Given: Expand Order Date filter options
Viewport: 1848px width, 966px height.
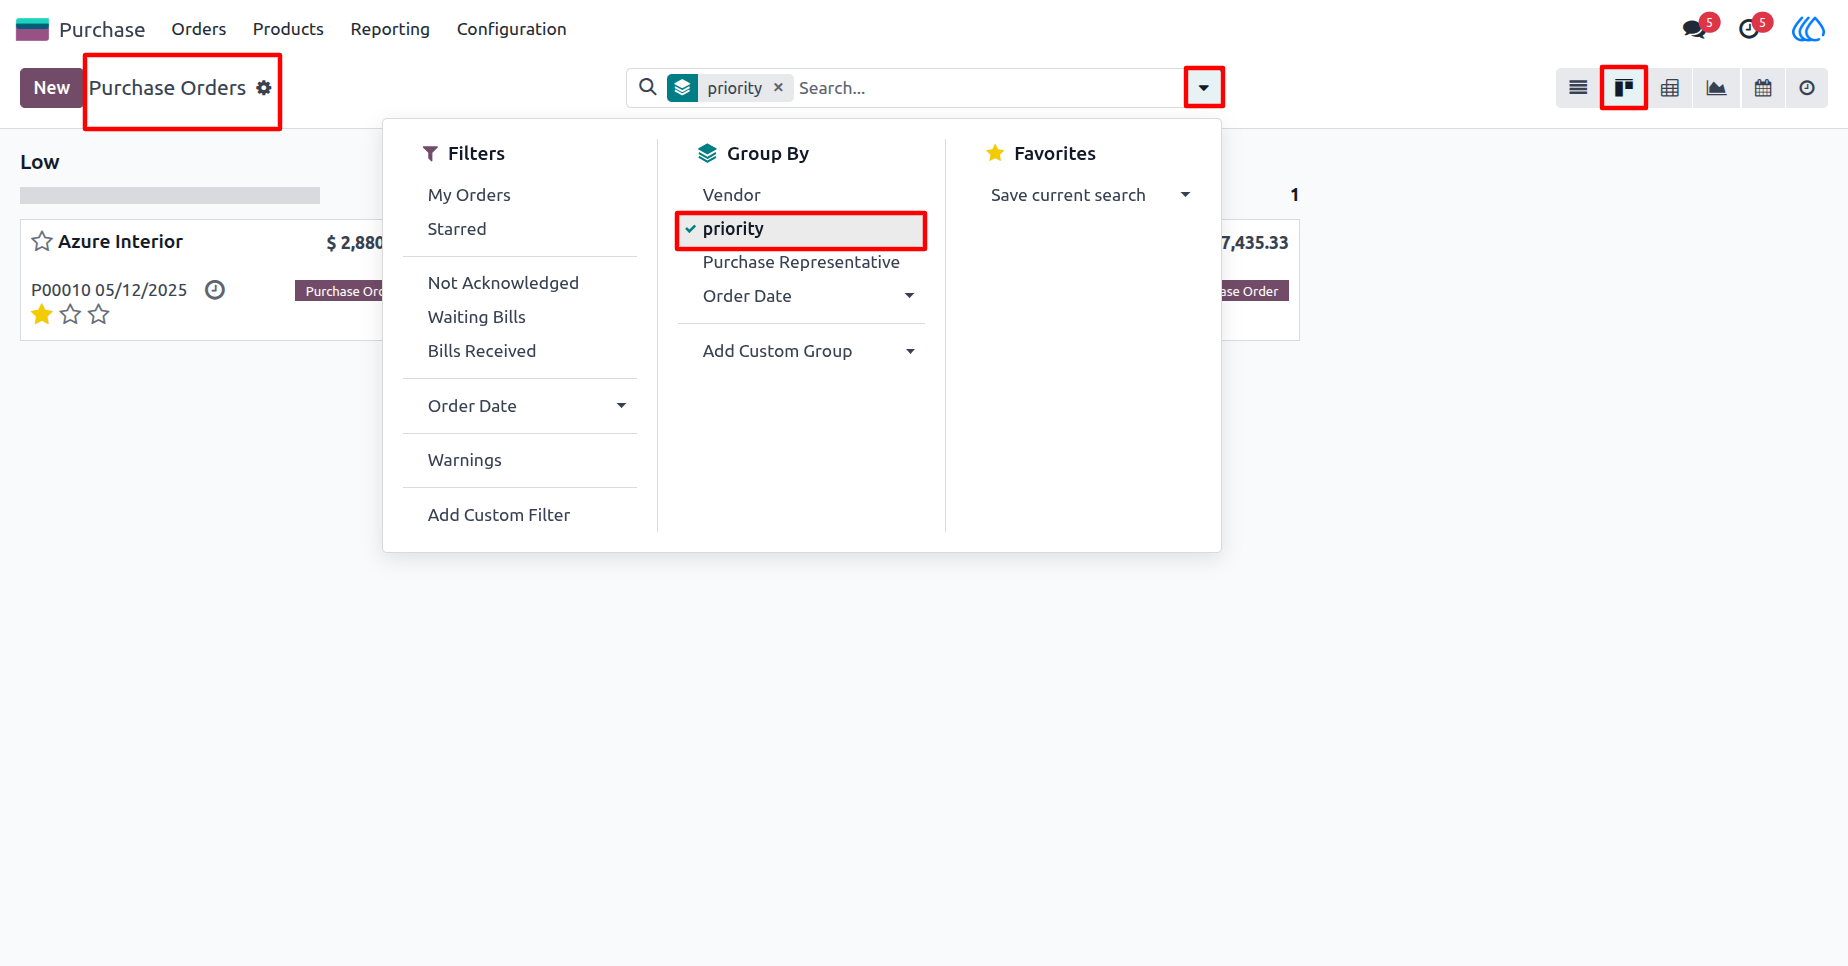Looking at the screenshot, I should 520,406.
